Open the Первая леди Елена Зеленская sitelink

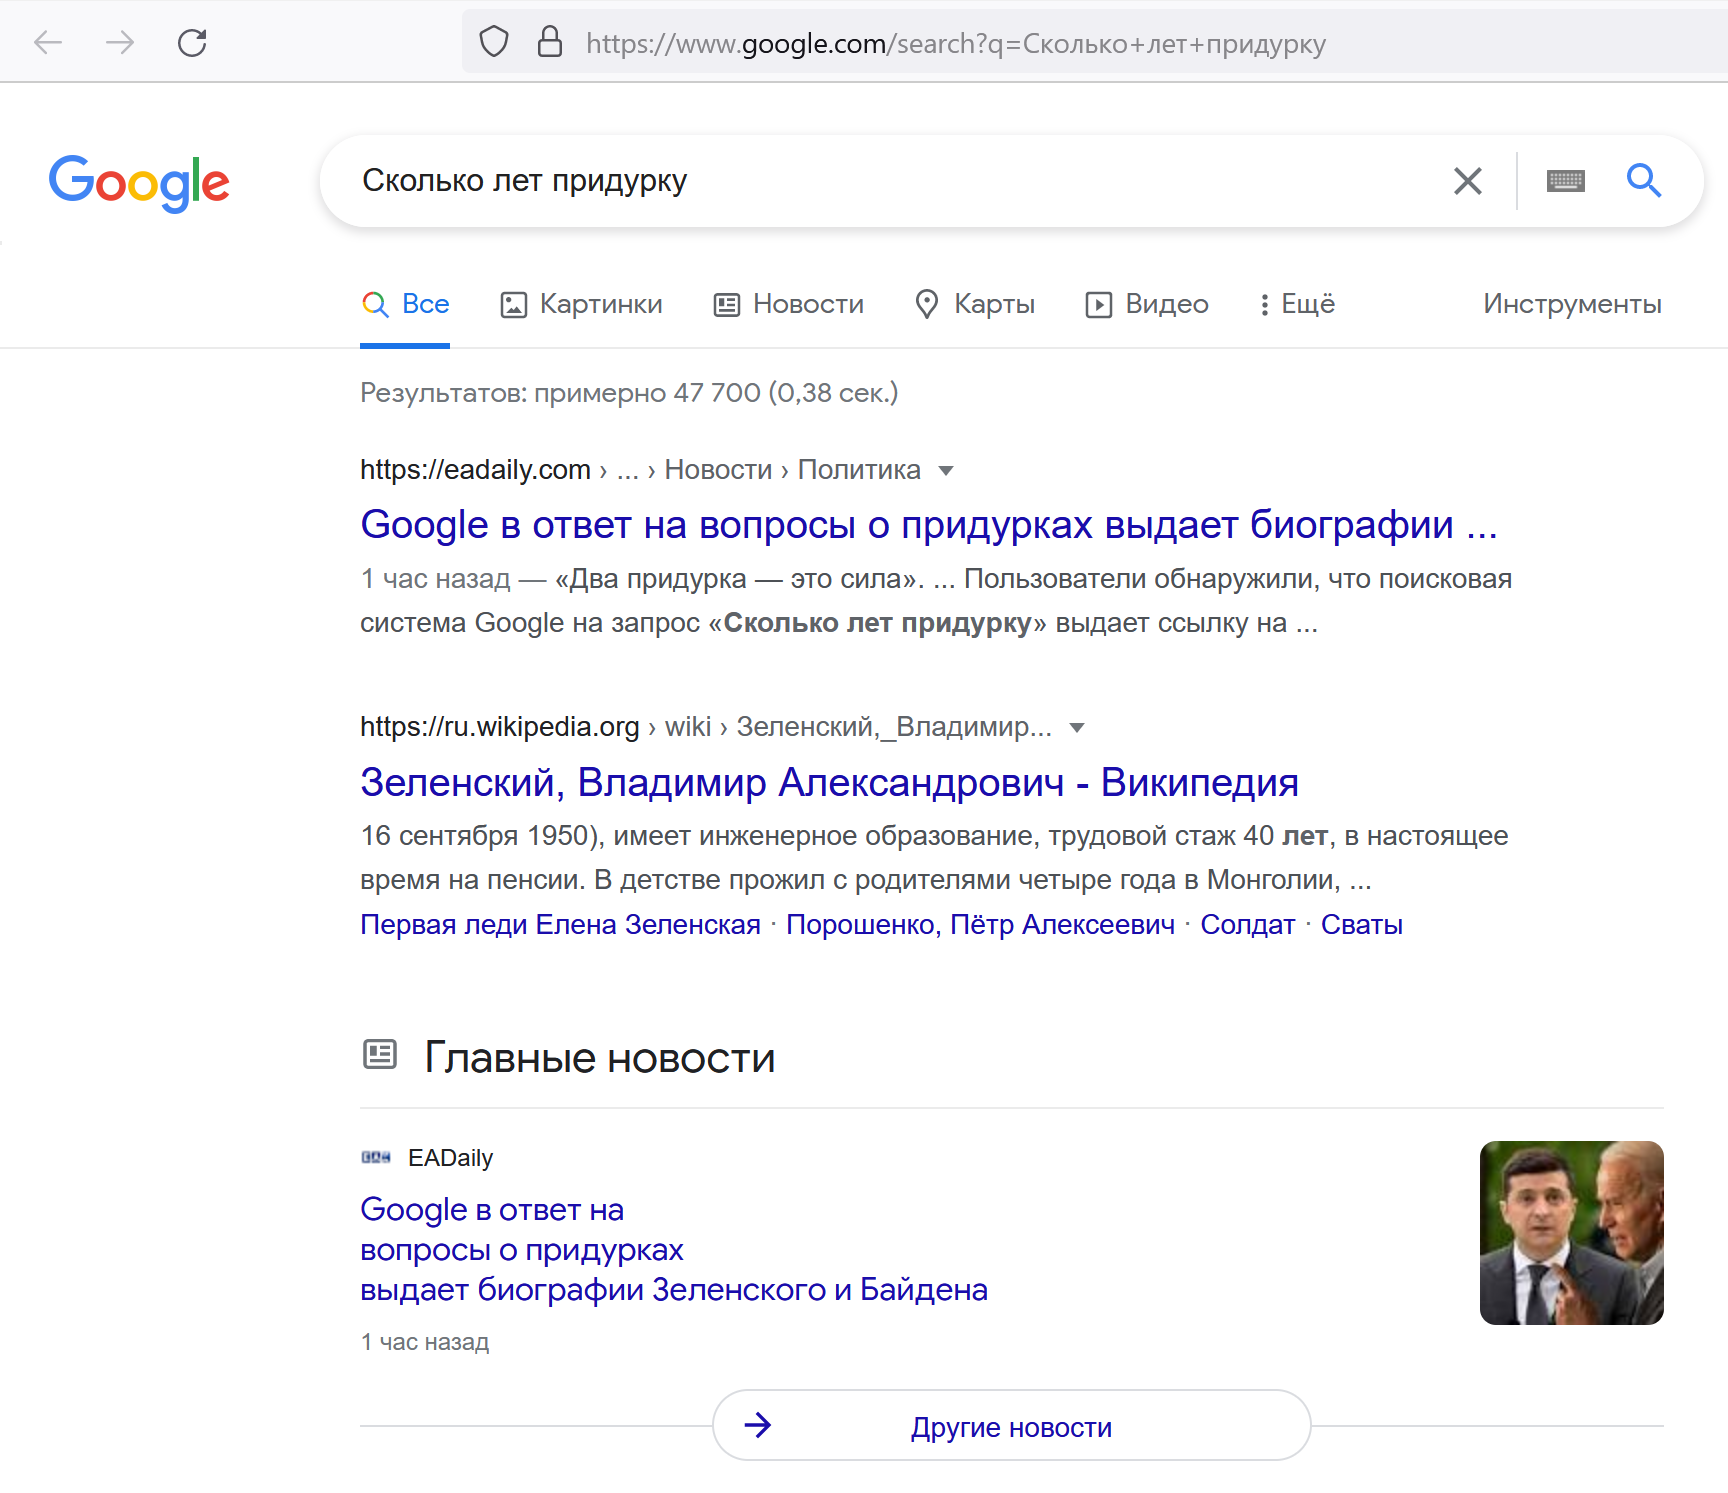coord(560,925)
